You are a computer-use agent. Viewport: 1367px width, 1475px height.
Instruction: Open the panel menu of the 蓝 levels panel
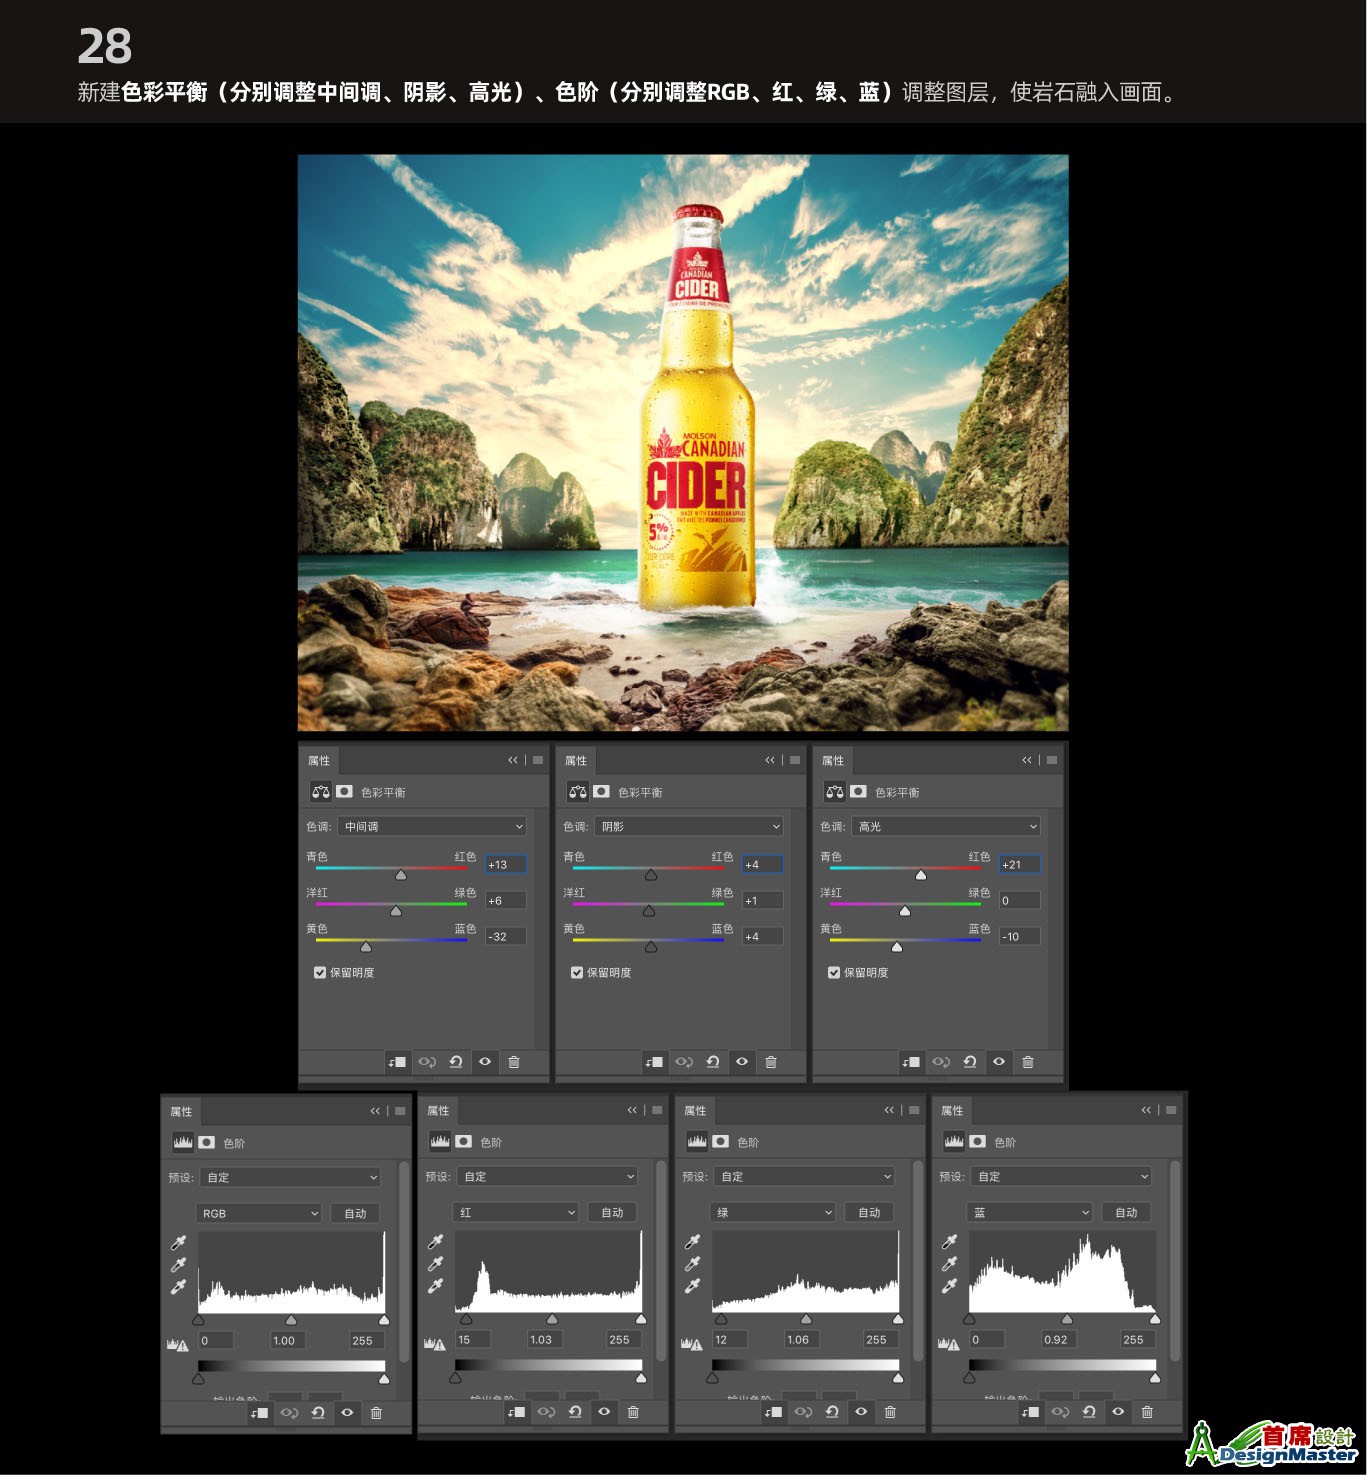click(1171, 1110)
